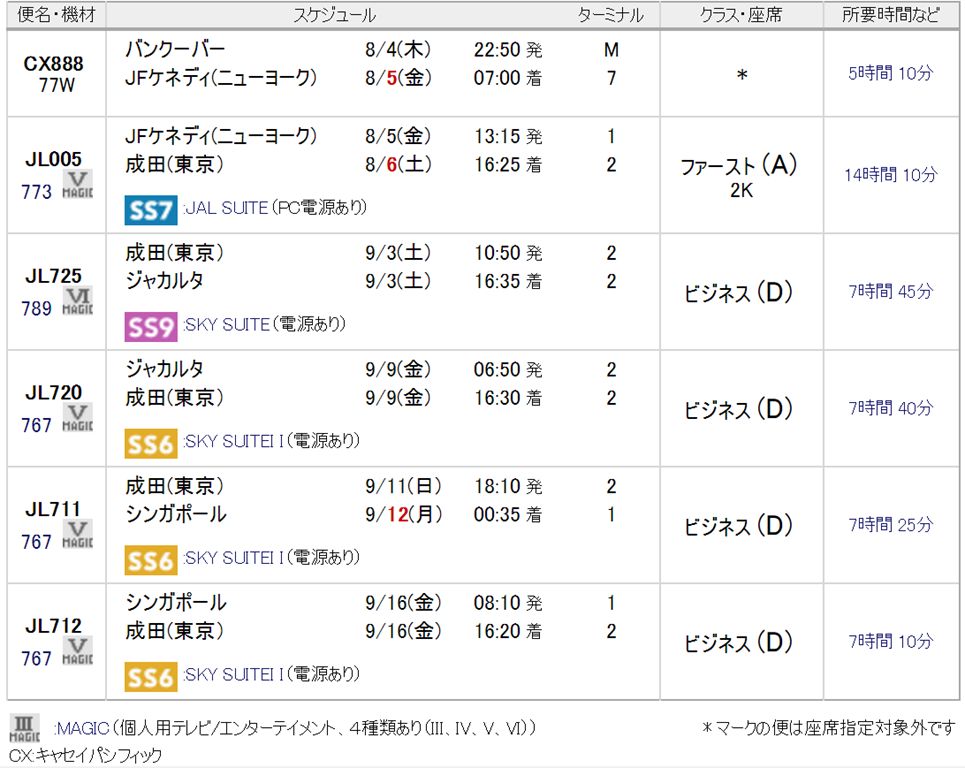
Task: Click the 00:35 着 arrival time
Action: (508, 514)
